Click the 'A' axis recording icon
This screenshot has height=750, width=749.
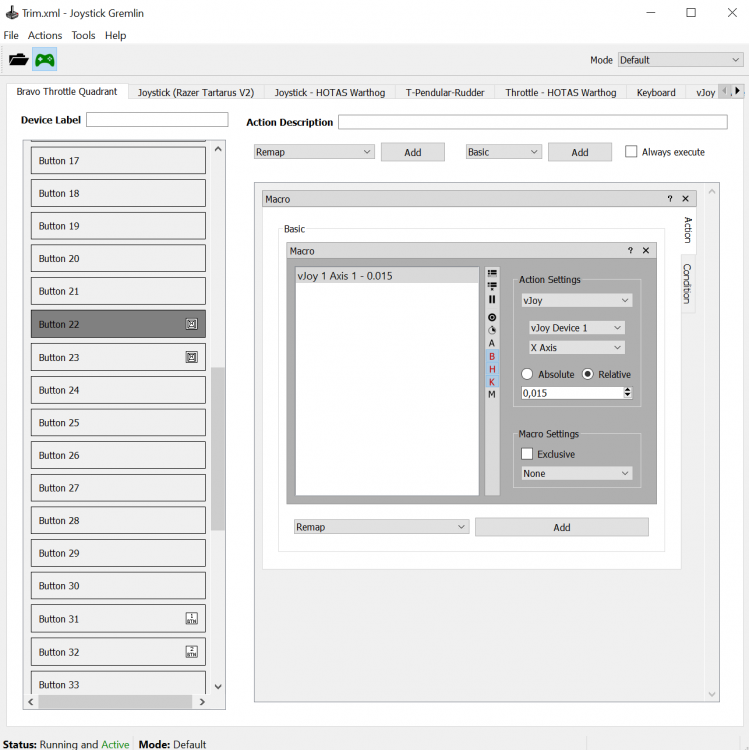click(492, 343)
